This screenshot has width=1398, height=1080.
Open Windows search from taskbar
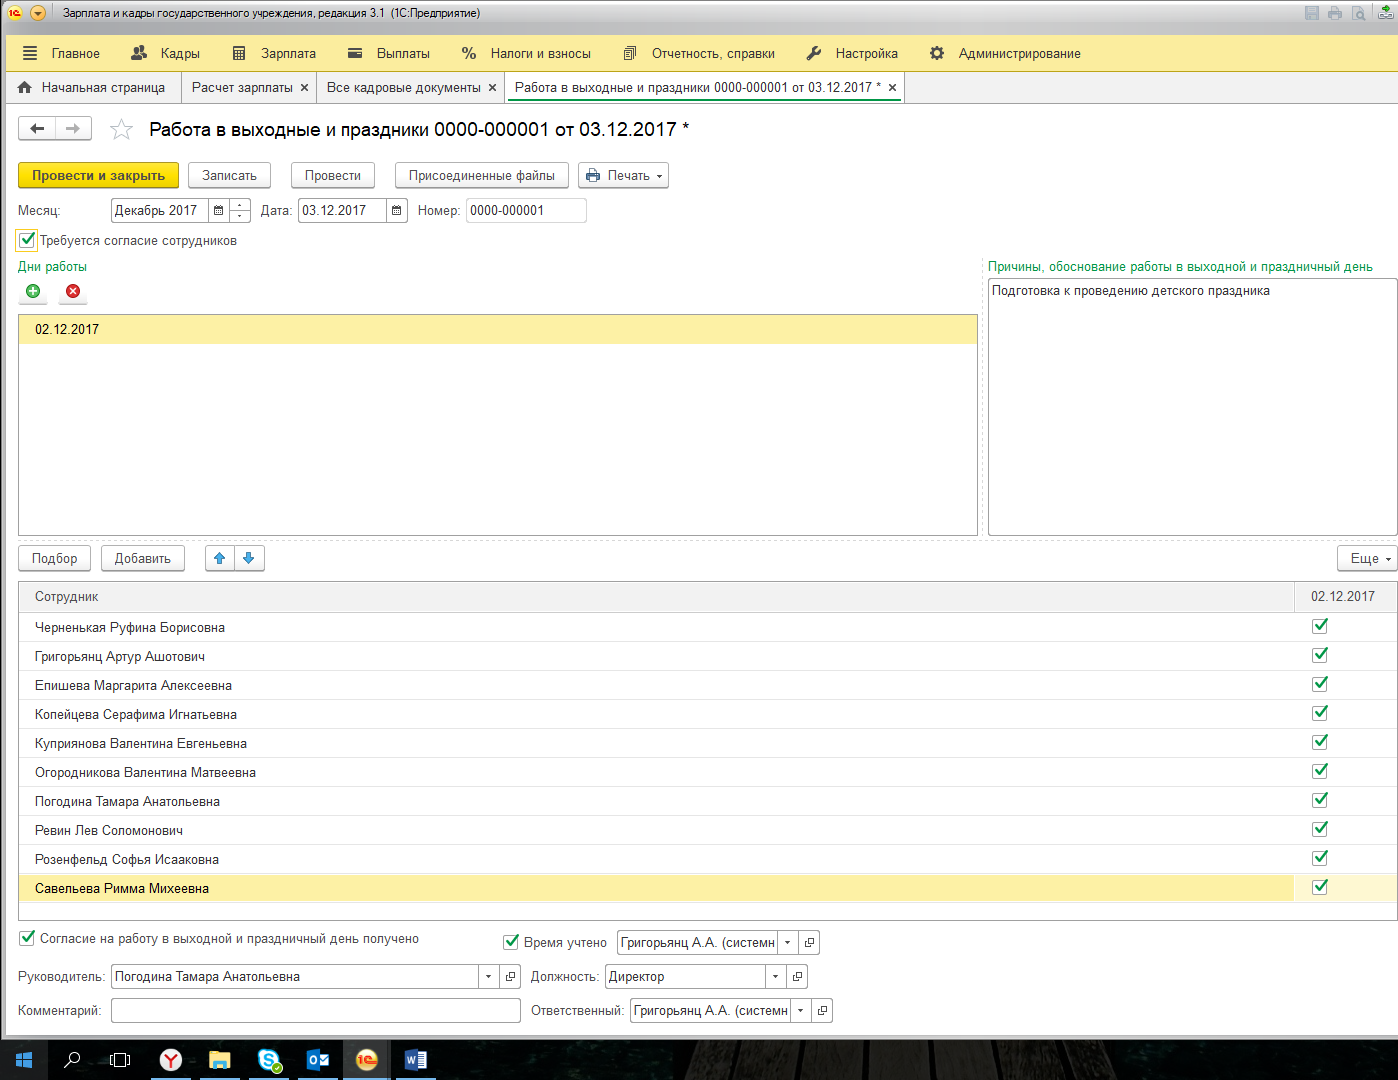coord(72,1060)
